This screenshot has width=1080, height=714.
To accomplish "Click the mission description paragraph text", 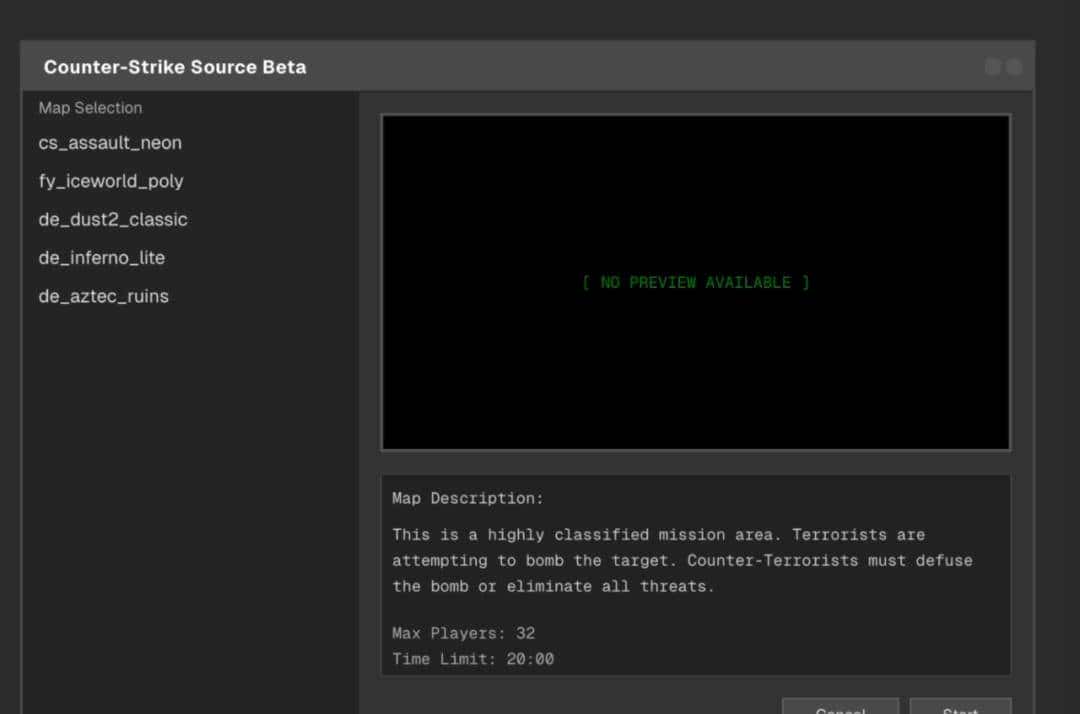I will pos(680,560).
